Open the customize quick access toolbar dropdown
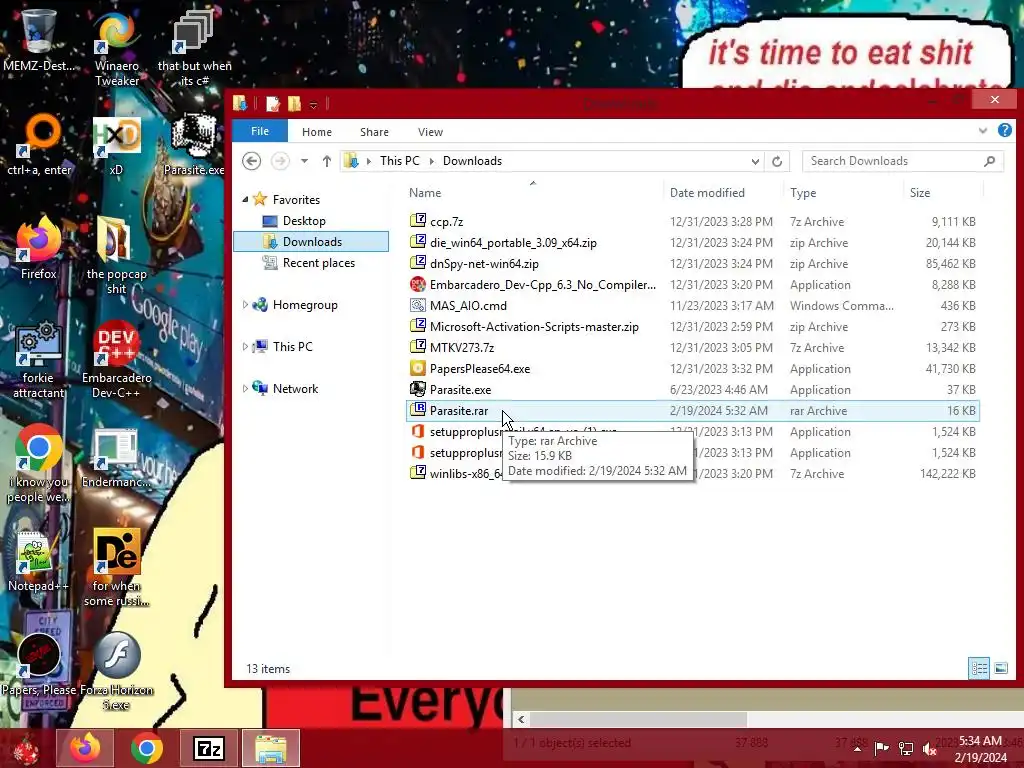The width and height of the screenshot is (1024, 768). tap(313, 104)
